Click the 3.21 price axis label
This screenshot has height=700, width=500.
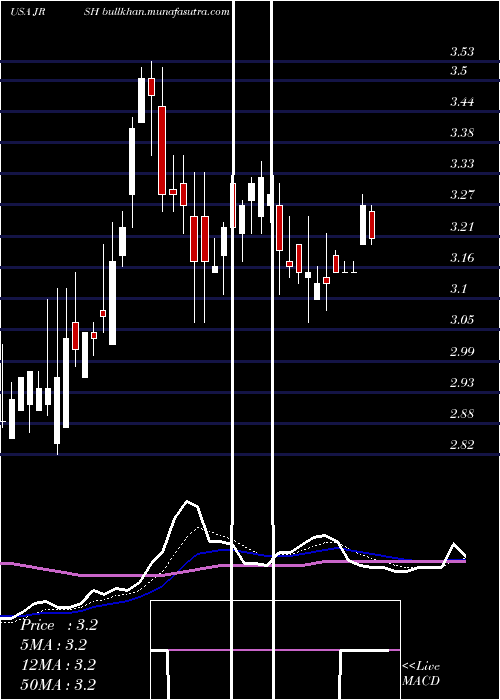pyautogui.click(x=462, y=227)
